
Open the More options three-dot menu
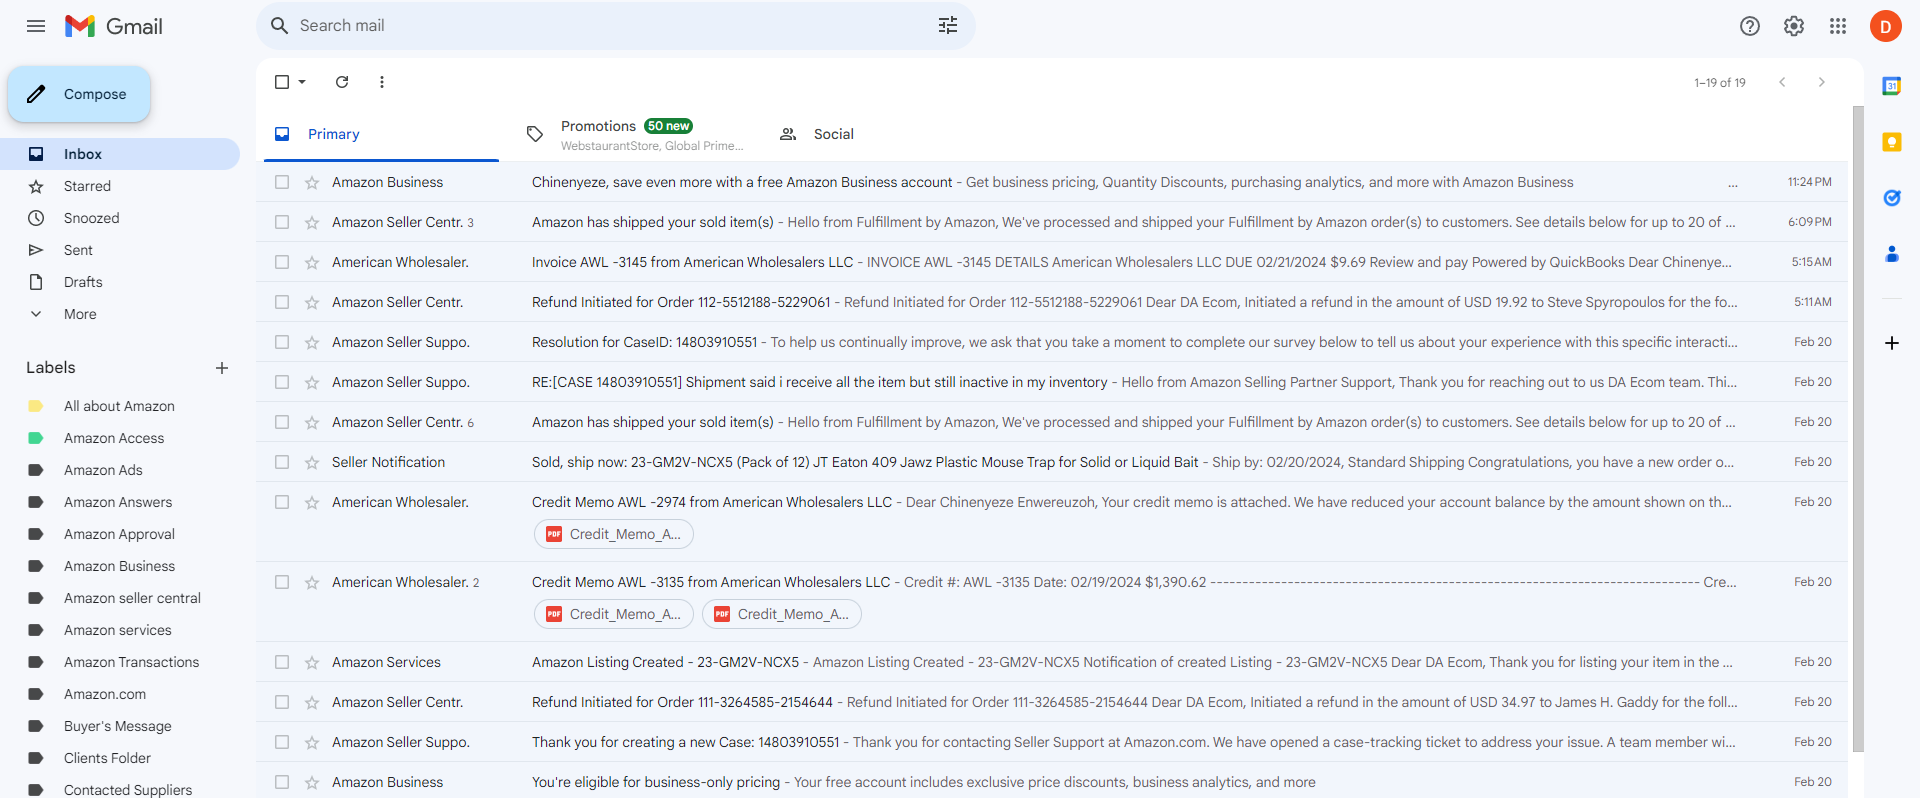point(382,82)
